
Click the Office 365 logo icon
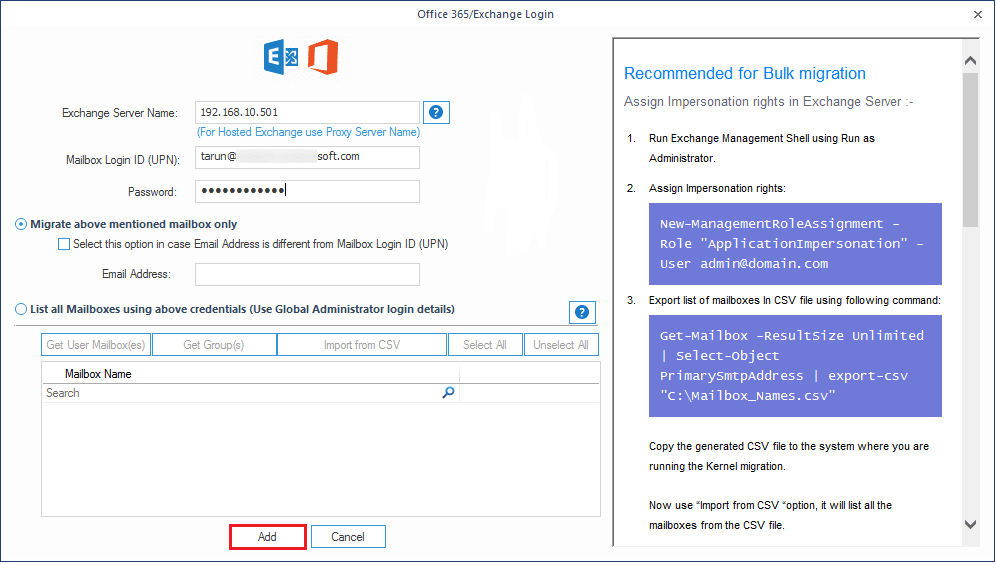point(323,57)
